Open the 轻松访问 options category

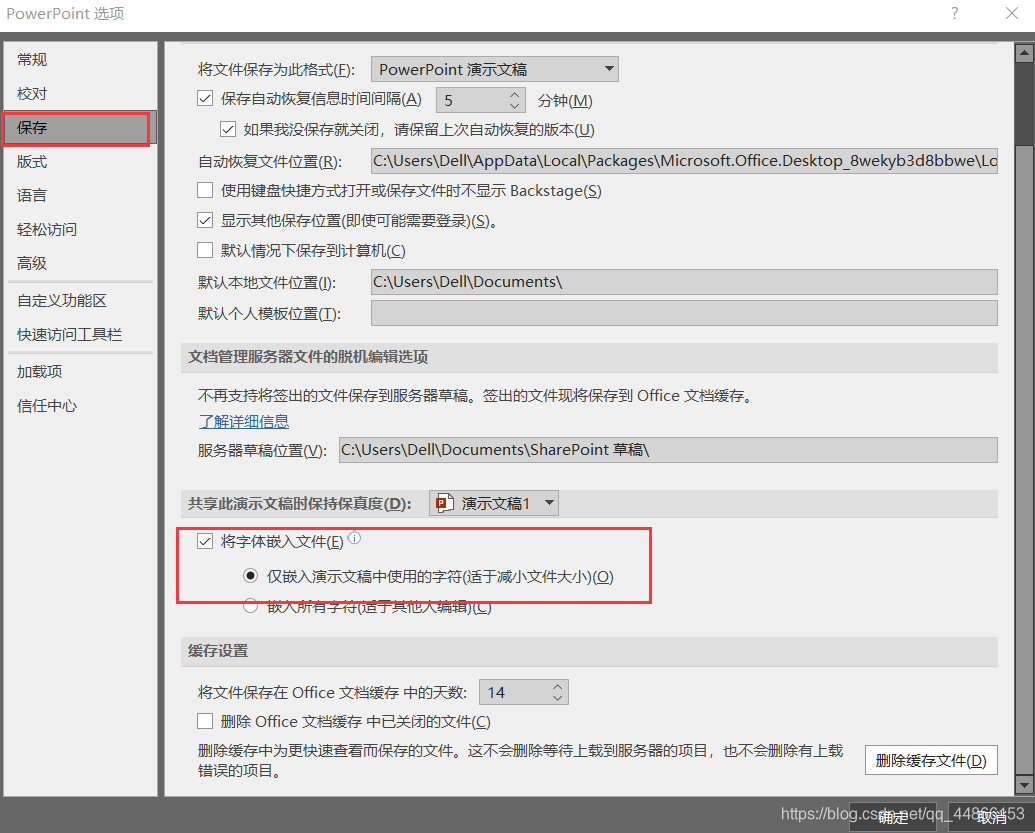pos(79,230)
